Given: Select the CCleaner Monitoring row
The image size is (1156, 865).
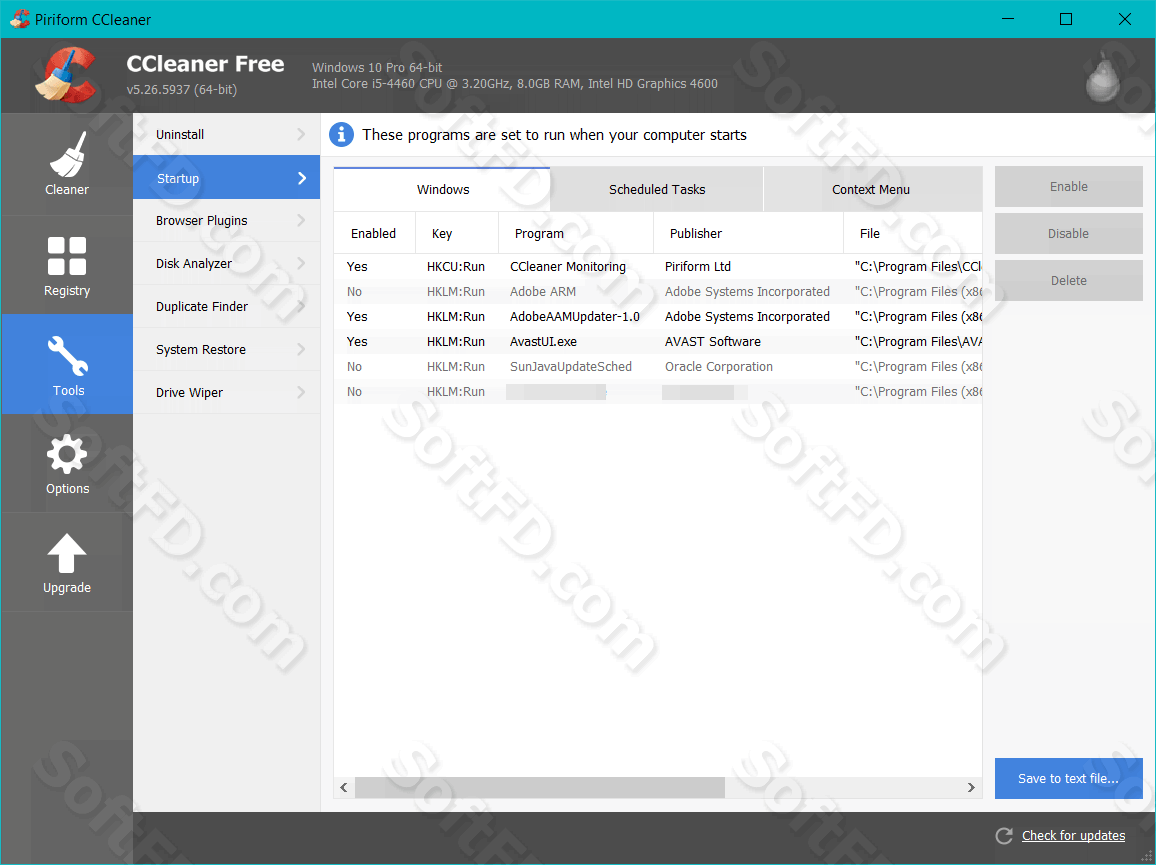Looking at the screenshot, I should [x=658, y=266].
